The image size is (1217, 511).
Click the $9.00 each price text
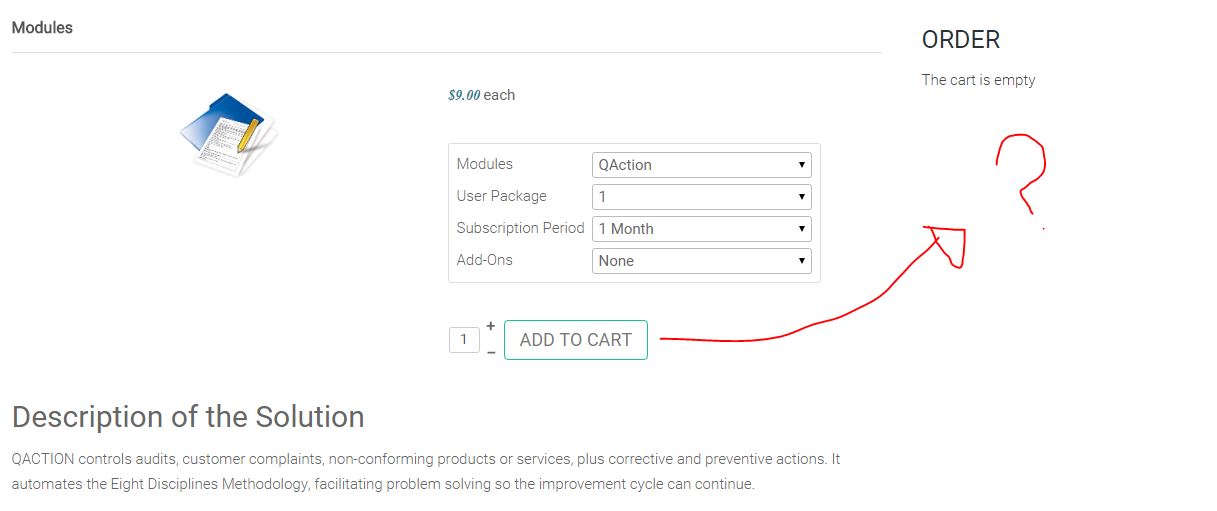point(481,95)
